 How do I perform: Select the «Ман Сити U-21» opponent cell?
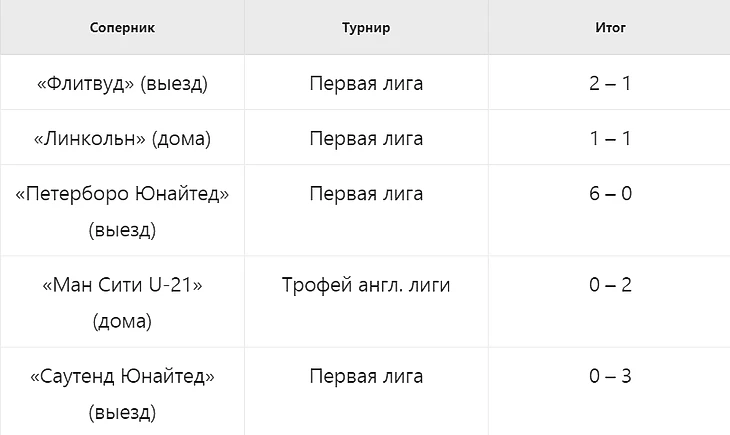(122, 302)
